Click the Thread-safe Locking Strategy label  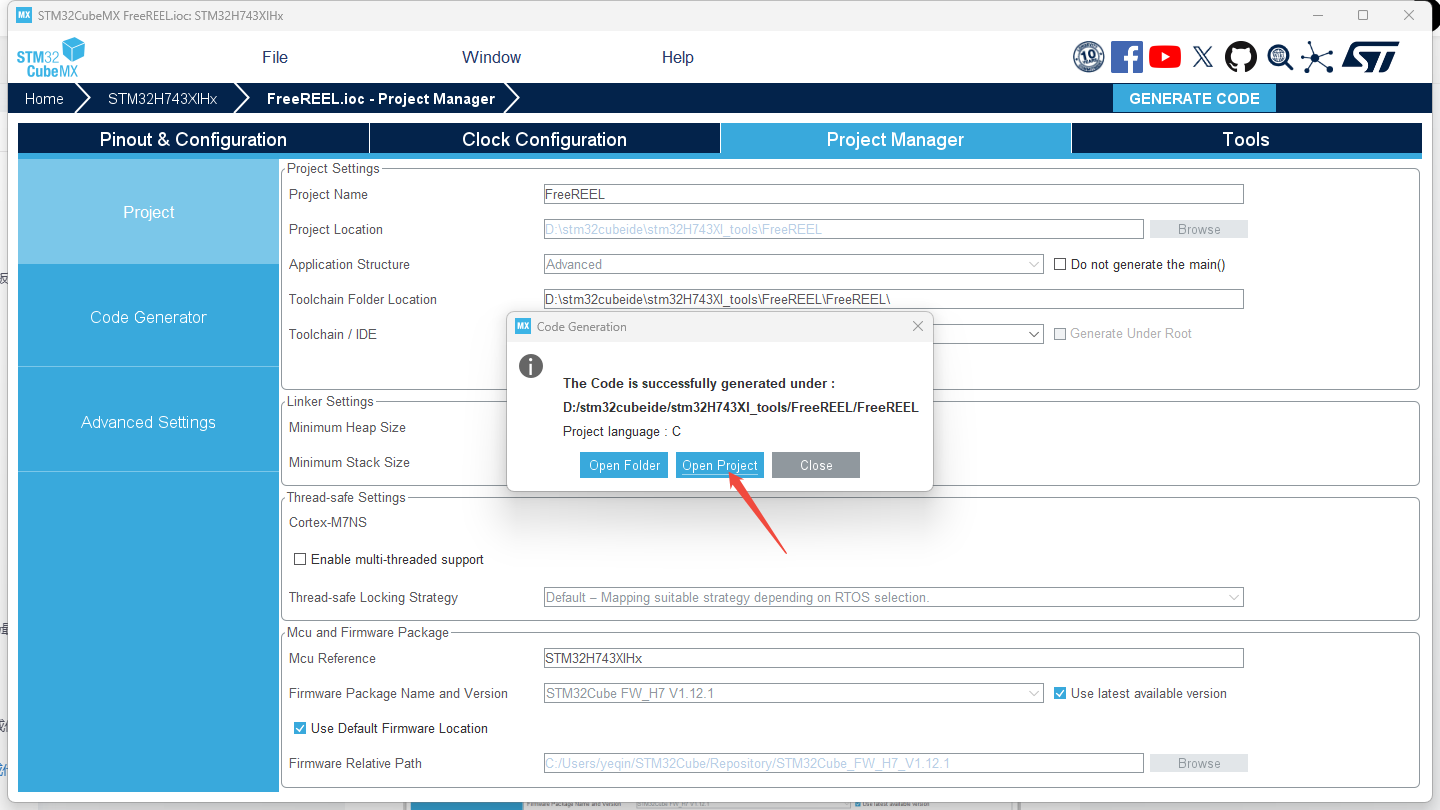pos(373,597)
